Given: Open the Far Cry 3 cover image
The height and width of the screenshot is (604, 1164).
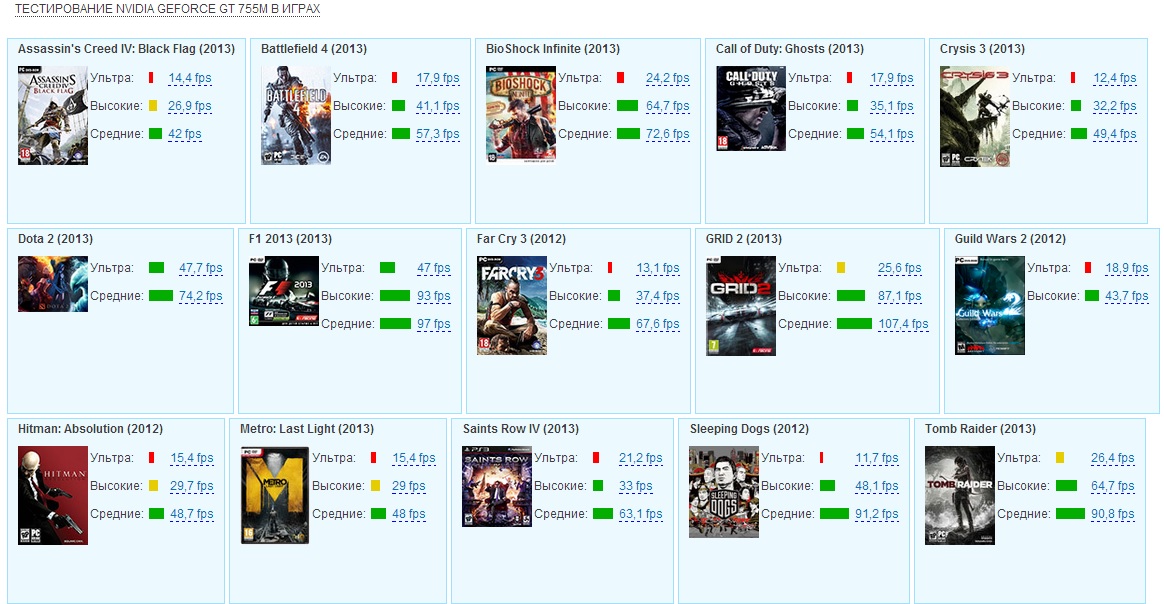Looking at the screenshot, I should pos(511,306).
